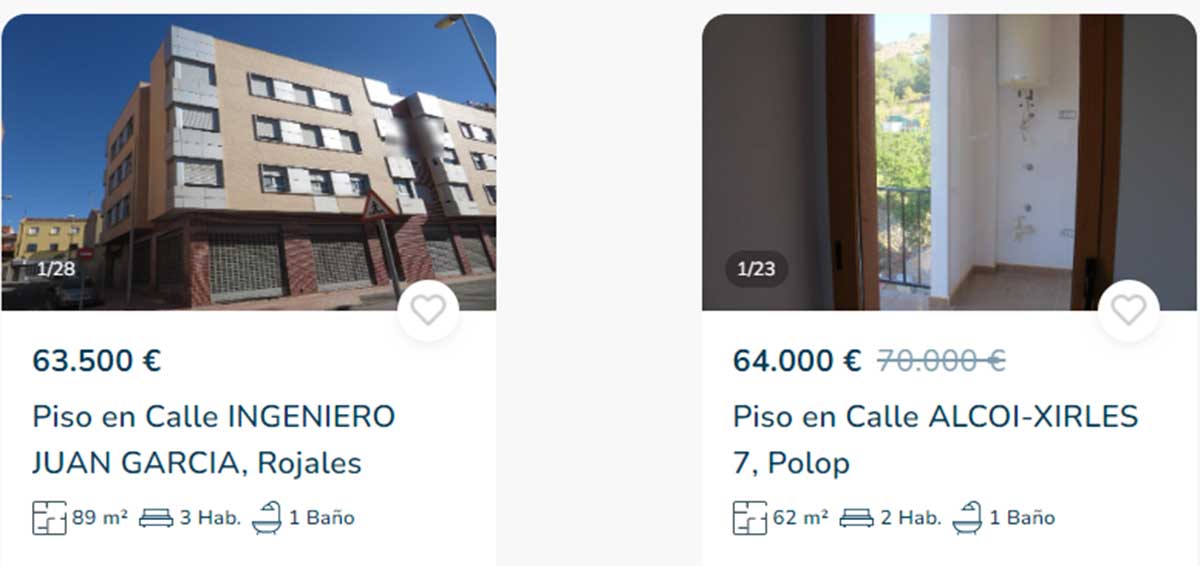Click bed icon next to 2 Hab.
Image resolution: width=1200 pixels, height=566 pixels.
click(x=856, y=518)
